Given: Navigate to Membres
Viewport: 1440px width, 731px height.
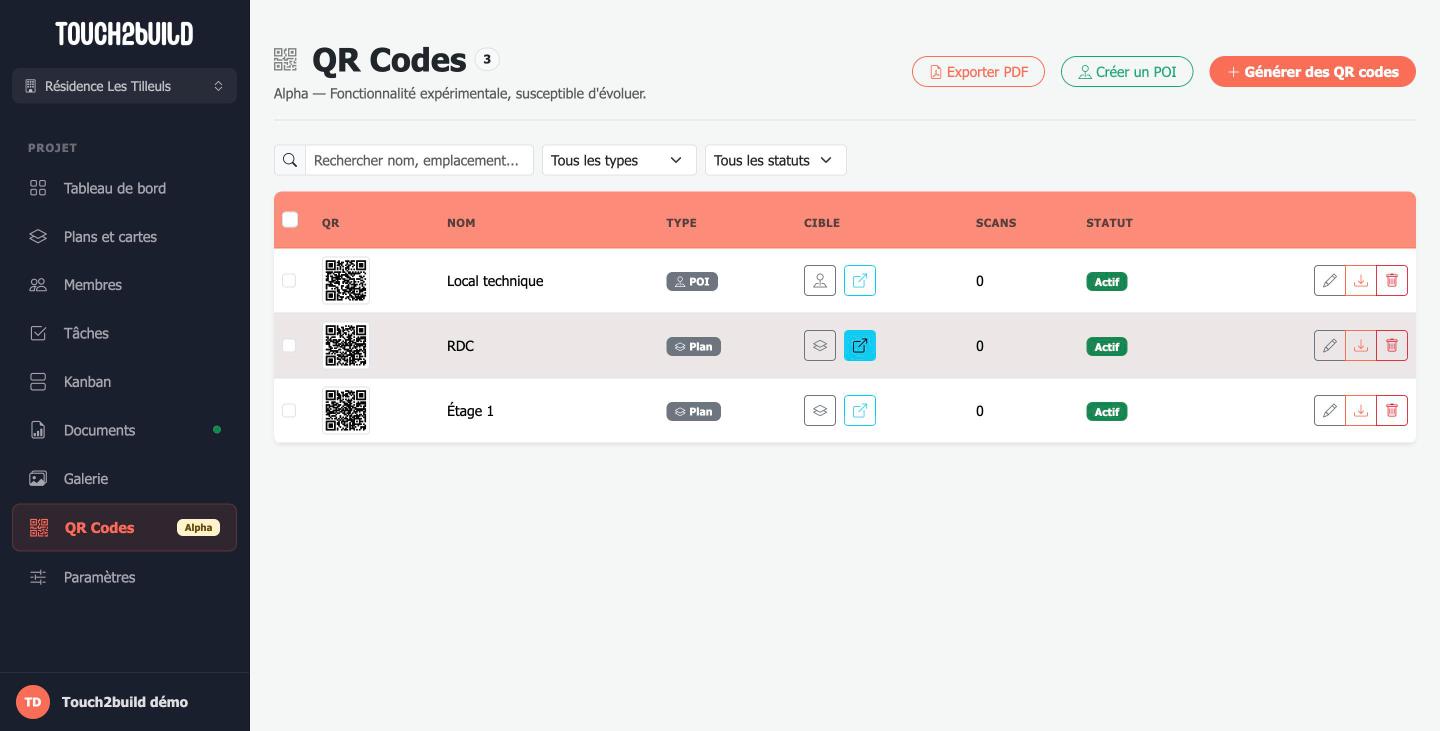Looking at the screenshot, I should [x=124, y=285].
